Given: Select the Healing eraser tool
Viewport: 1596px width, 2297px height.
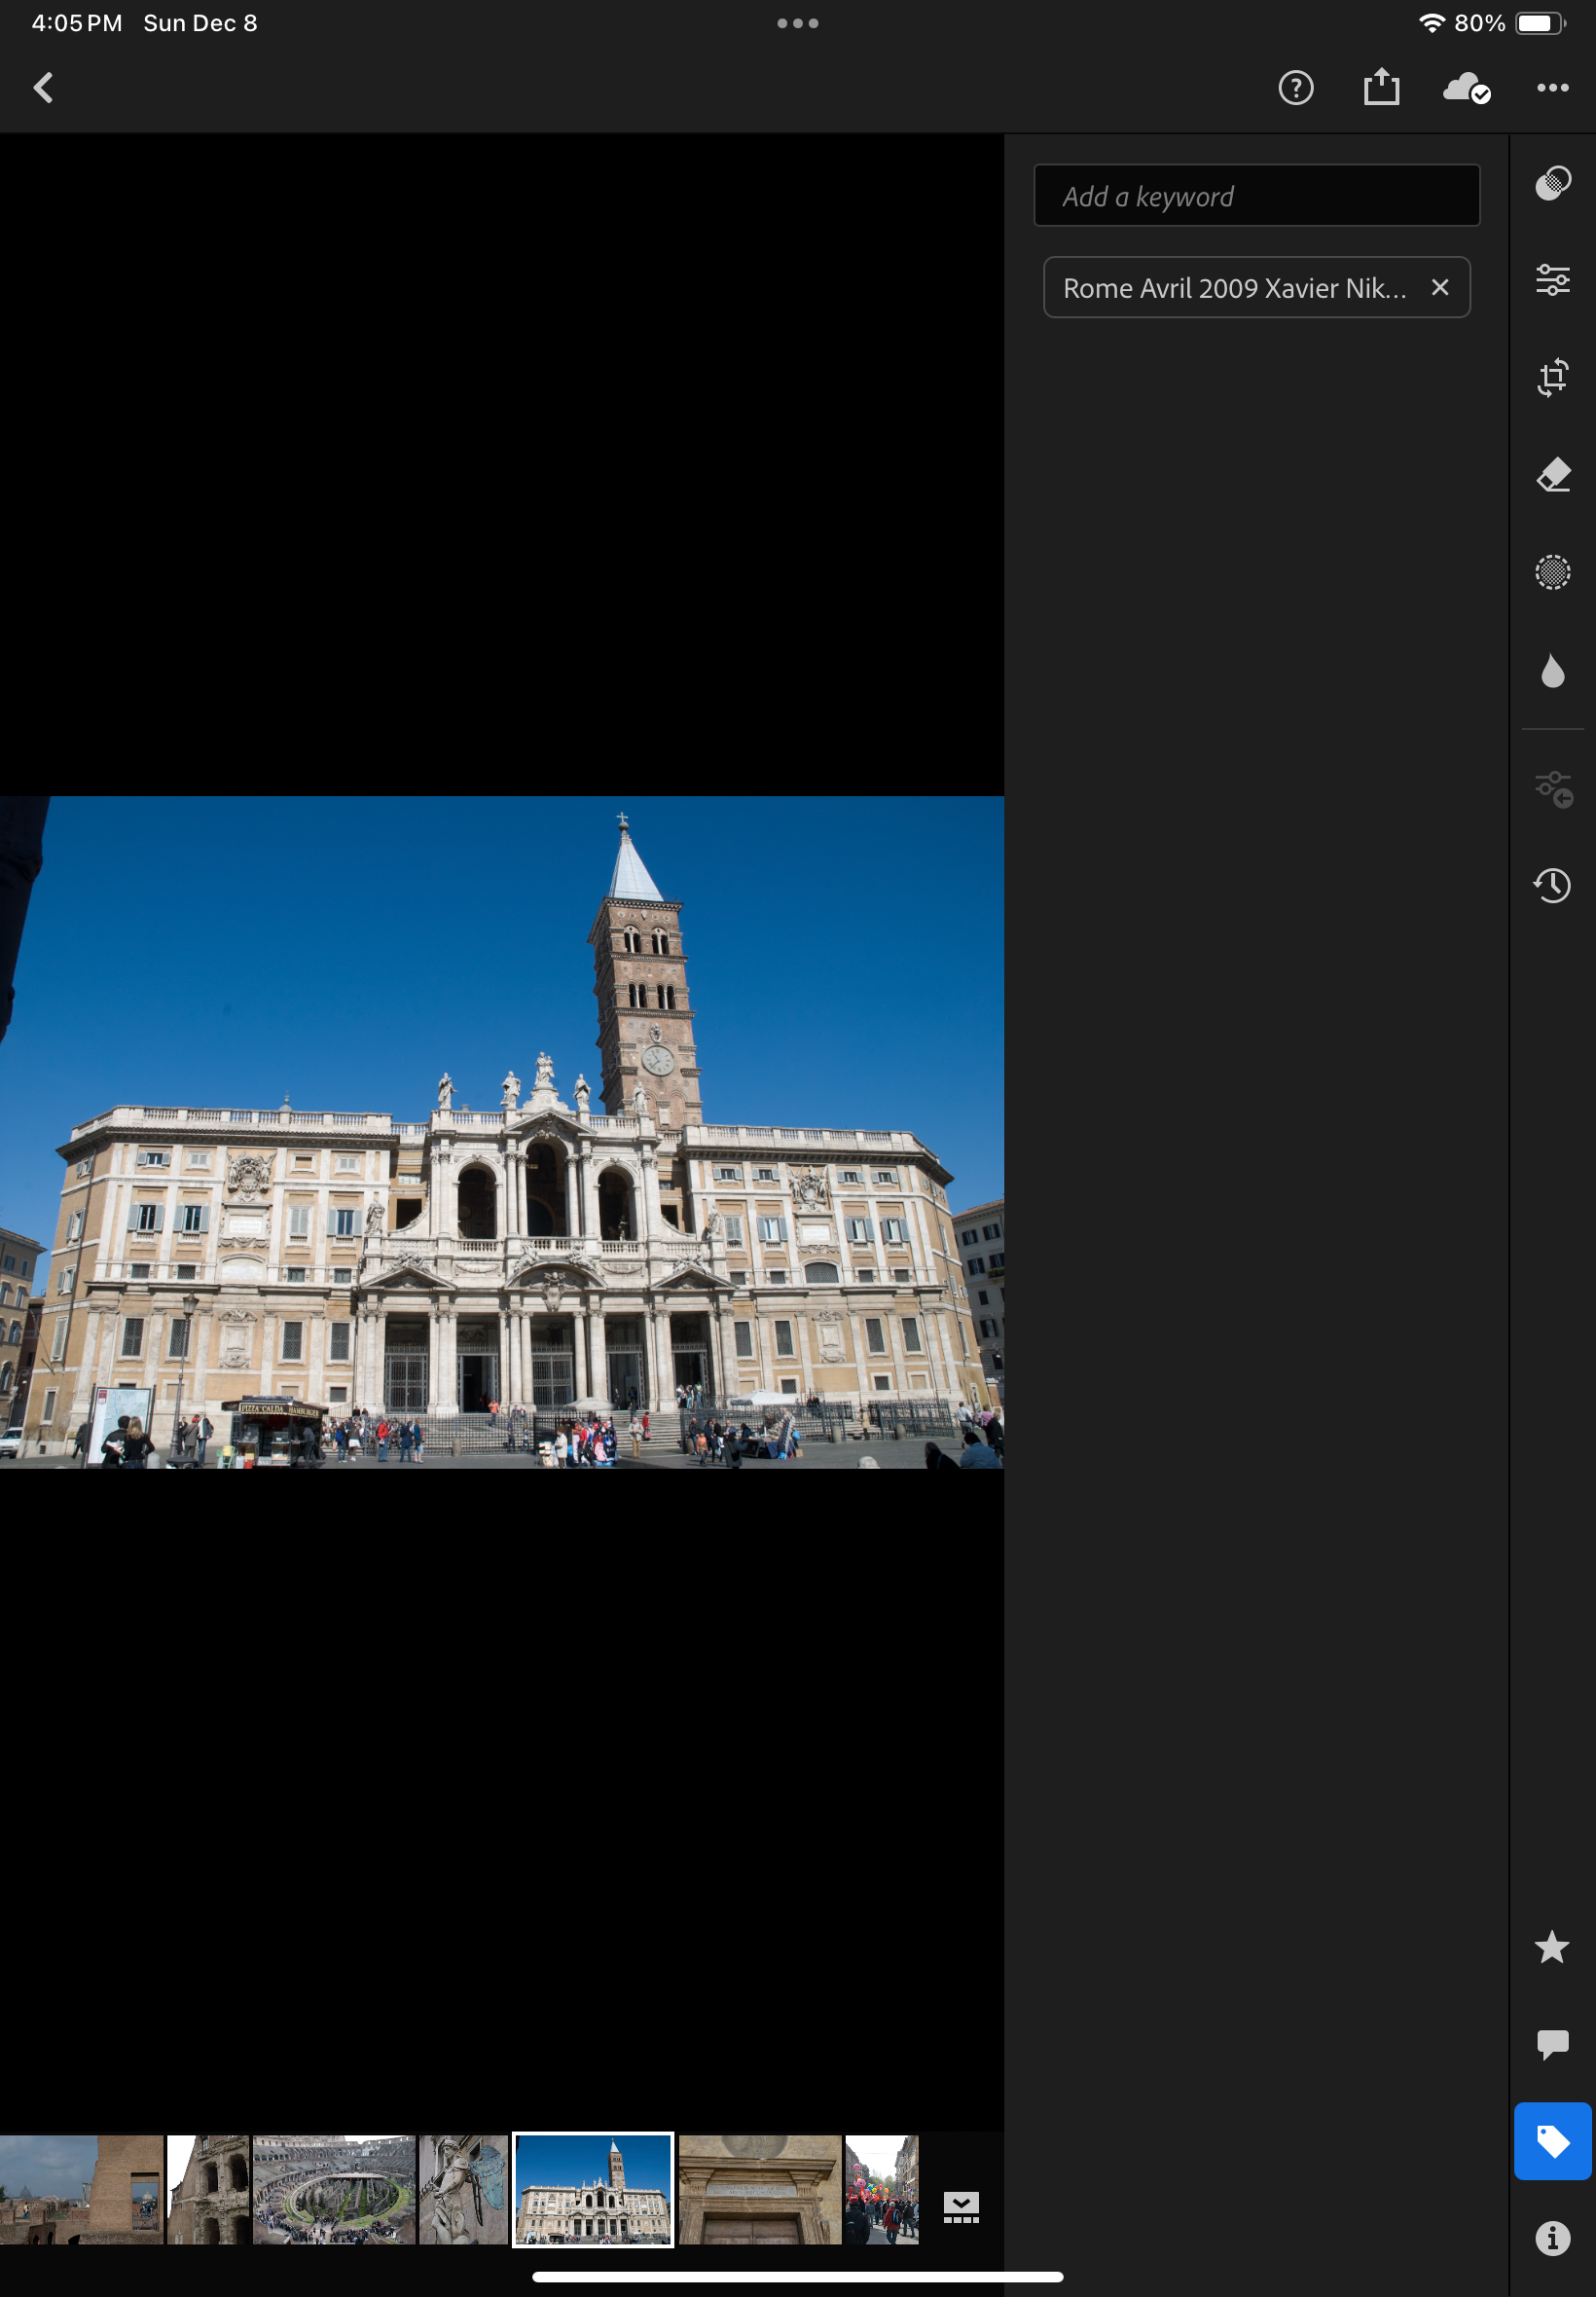Looking at the screenshot, I should pos(1552,475).
